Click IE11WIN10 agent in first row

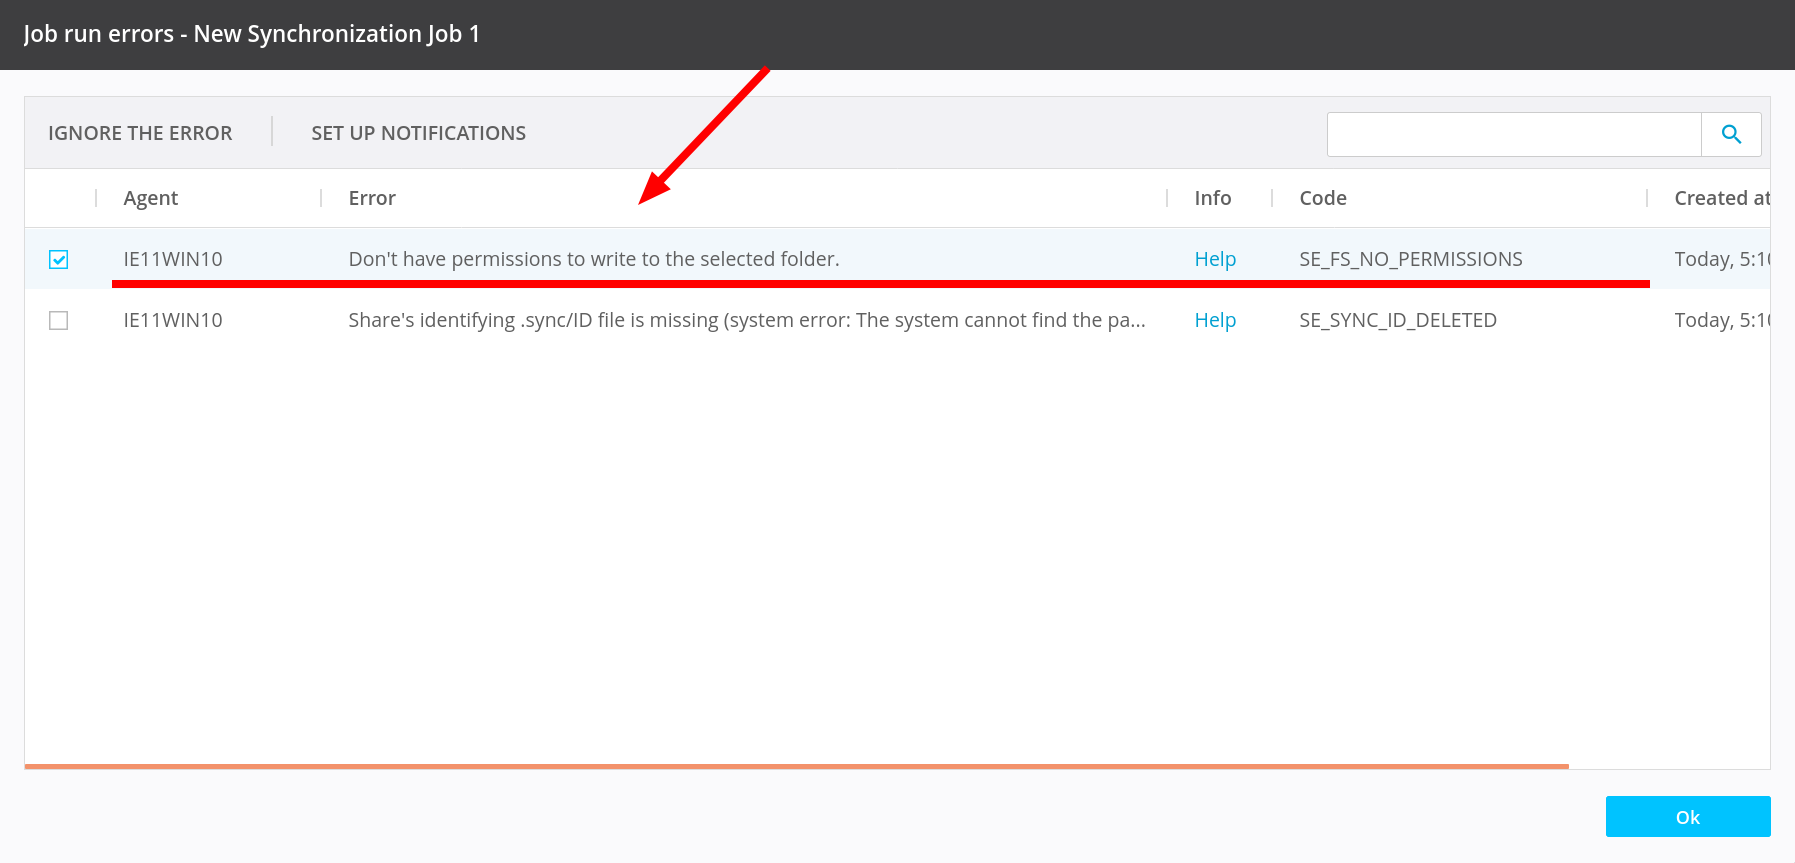click(x=173, y=259)
